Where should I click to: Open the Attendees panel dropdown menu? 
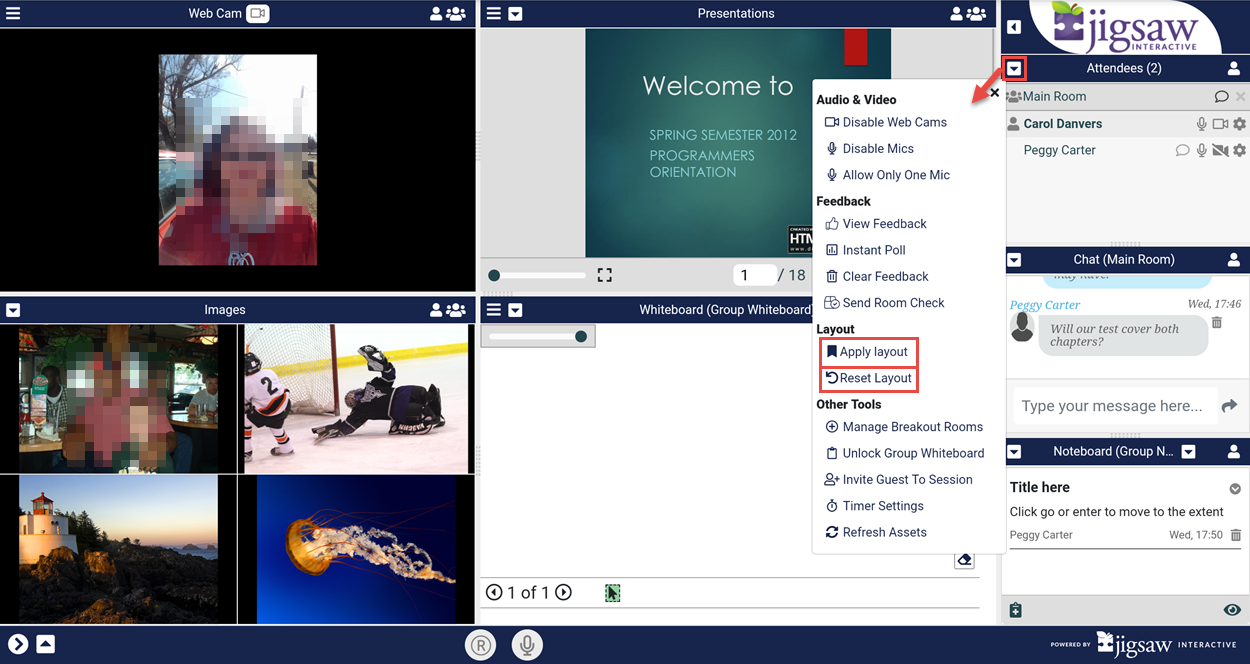tap(1015, 69)
